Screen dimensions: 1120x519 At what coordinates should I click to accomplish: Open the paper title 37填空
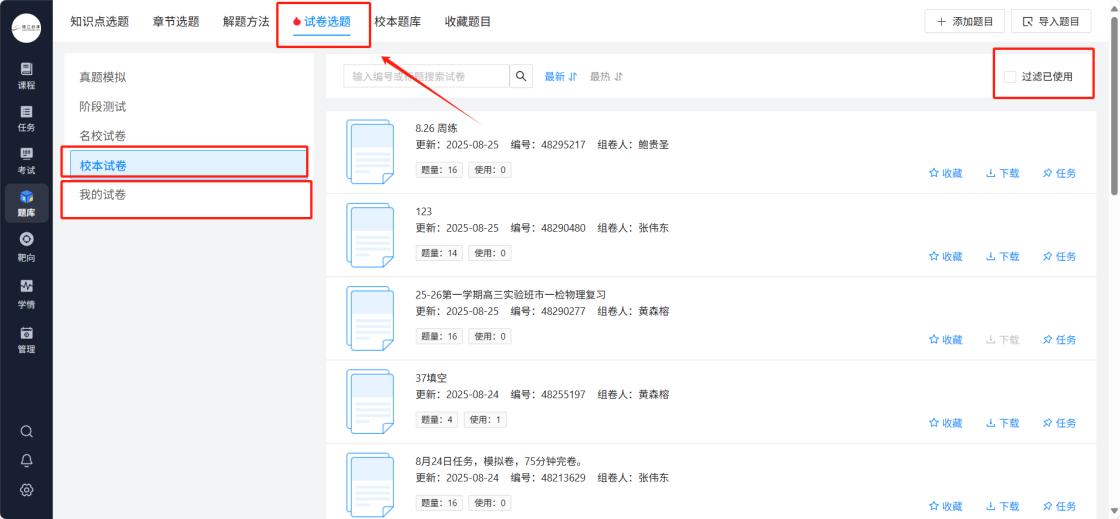(431, 378)
